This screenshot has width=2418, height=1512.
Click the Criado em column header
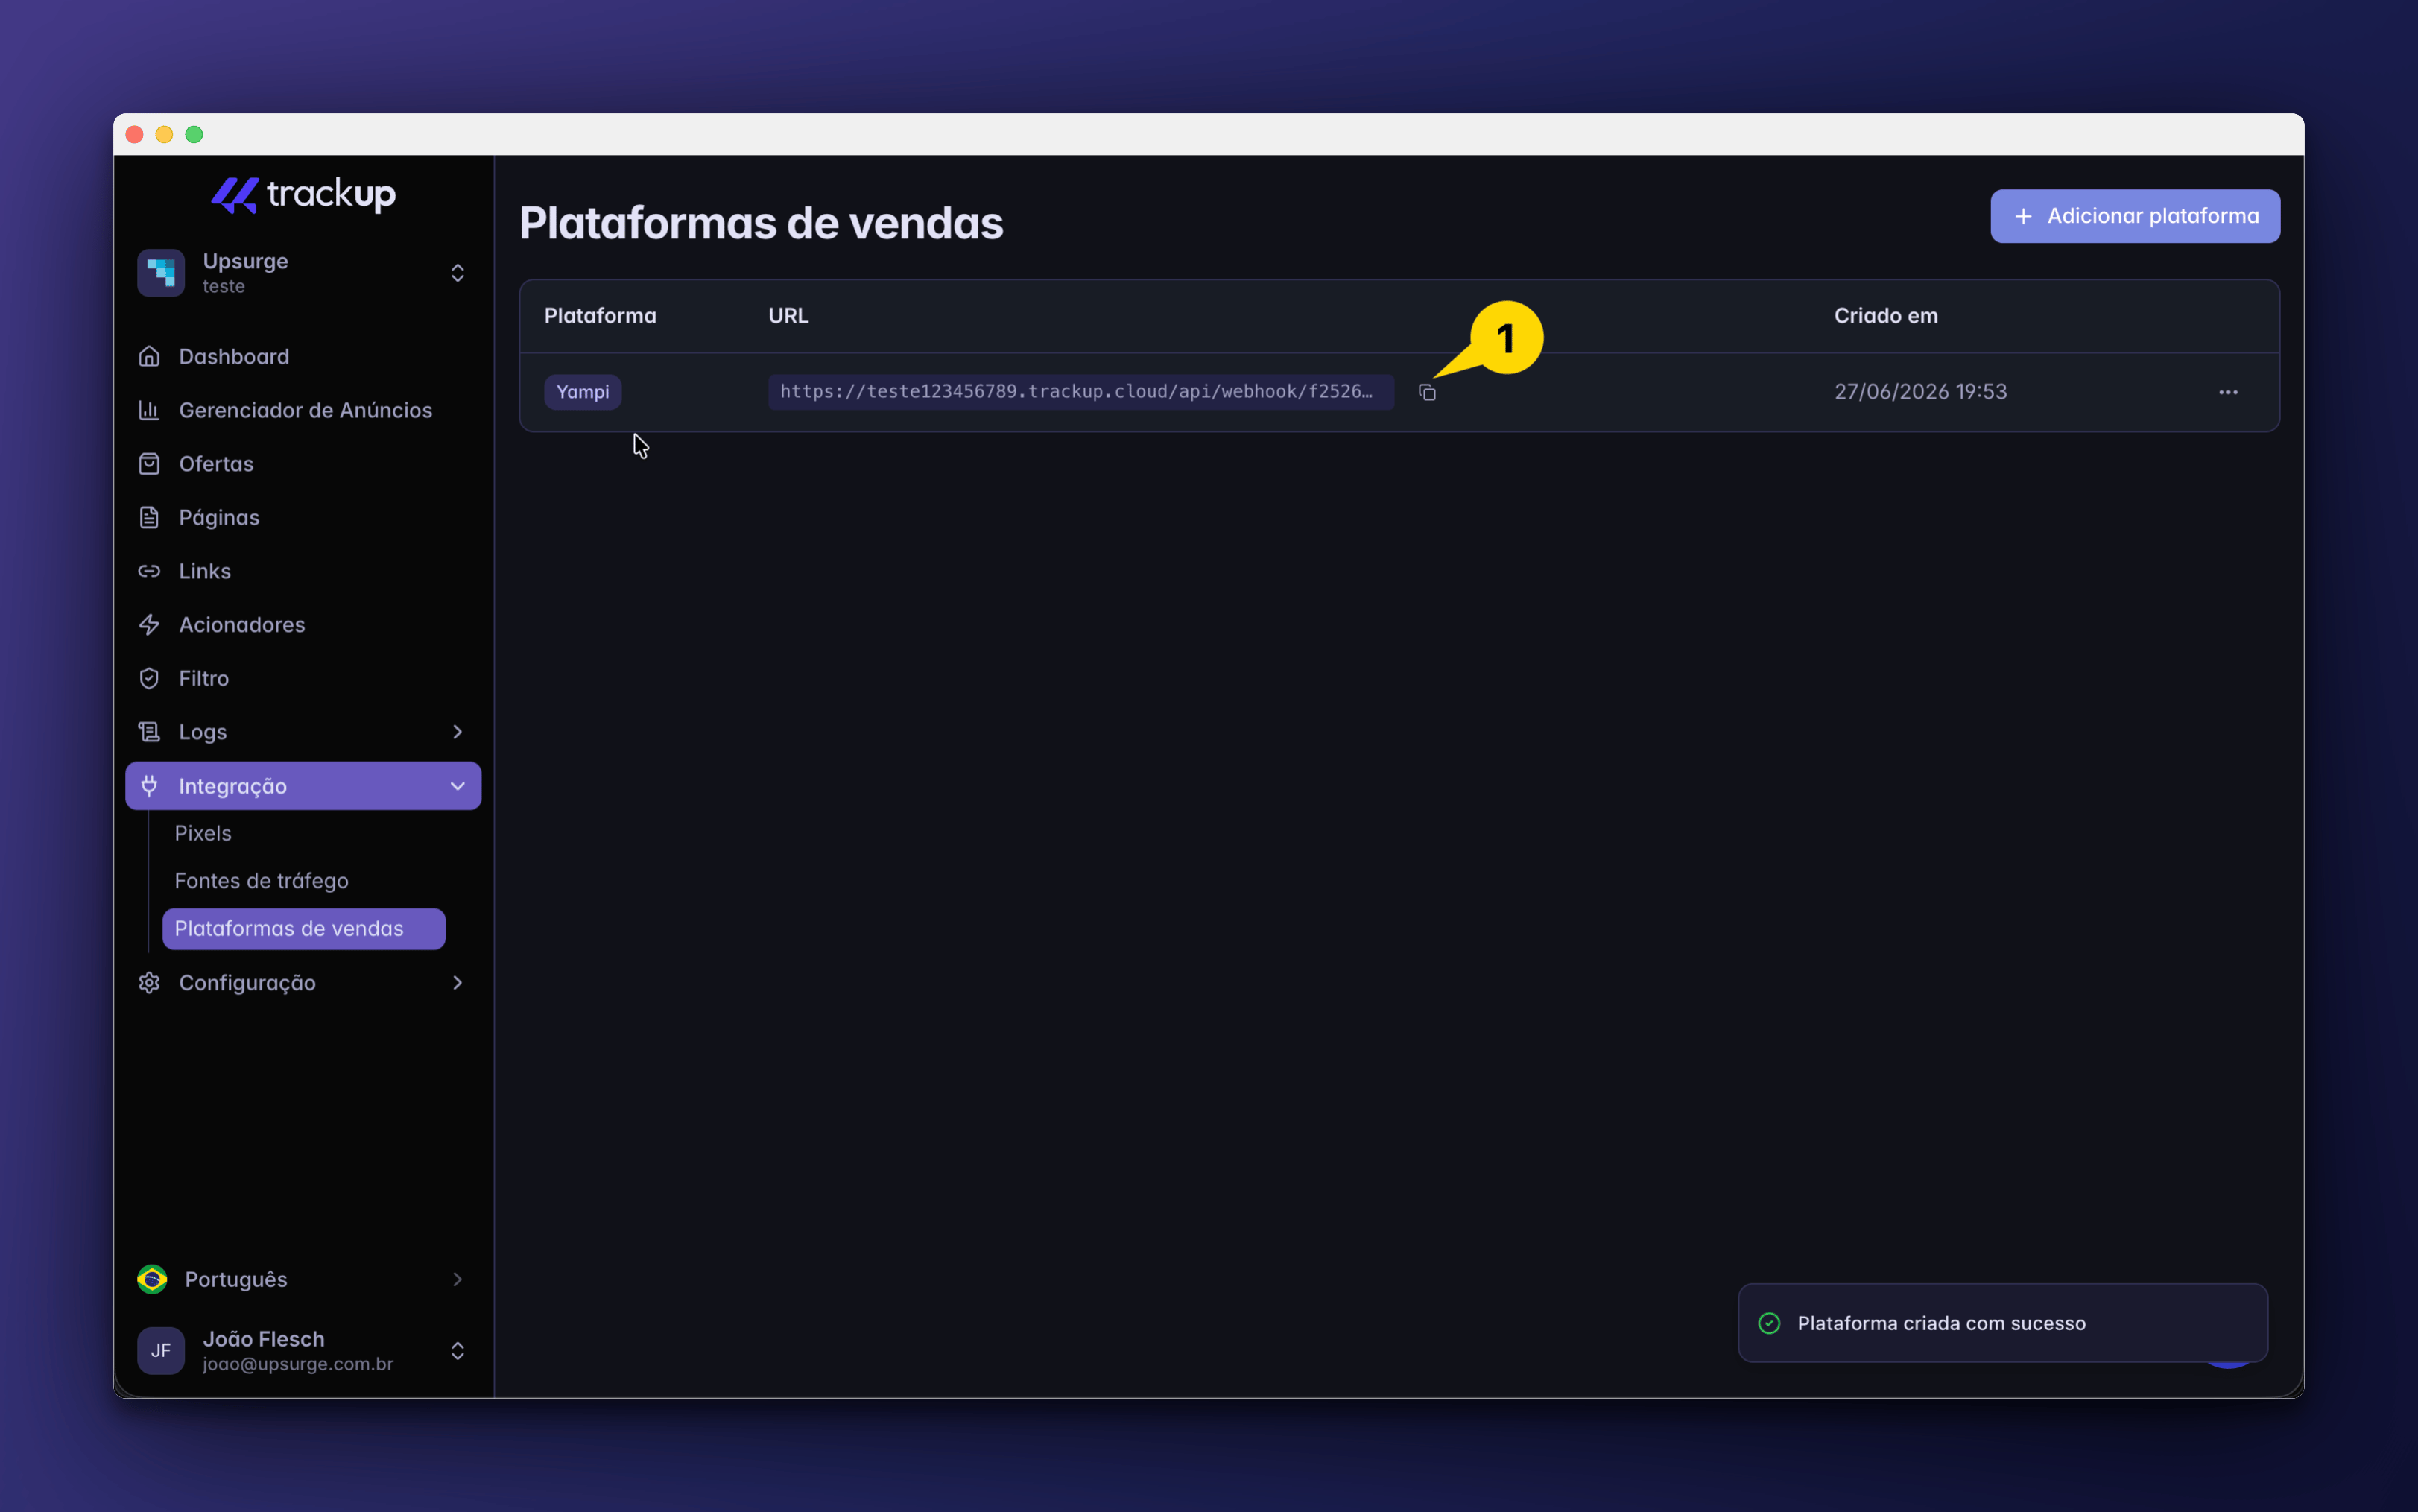(x=1885, y=316)
